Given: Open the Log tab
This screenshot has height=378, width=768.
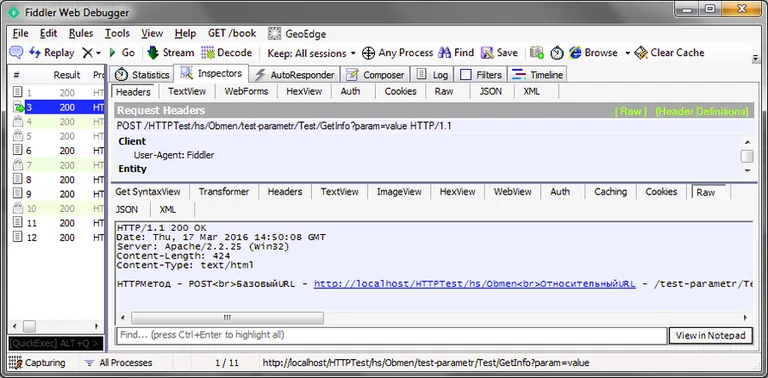Looking at the screenshot, I should pos(432,75).
